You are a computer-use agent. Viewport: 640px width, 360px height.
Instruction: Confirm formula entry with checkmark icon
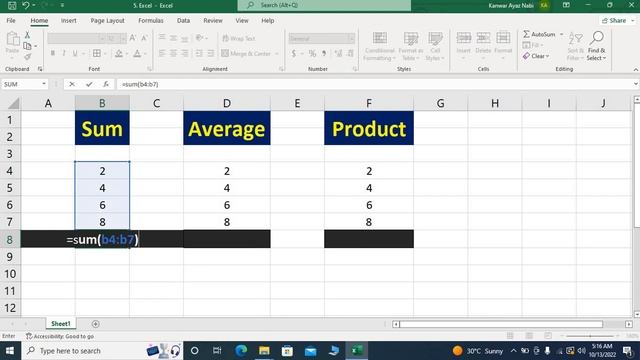89,84
